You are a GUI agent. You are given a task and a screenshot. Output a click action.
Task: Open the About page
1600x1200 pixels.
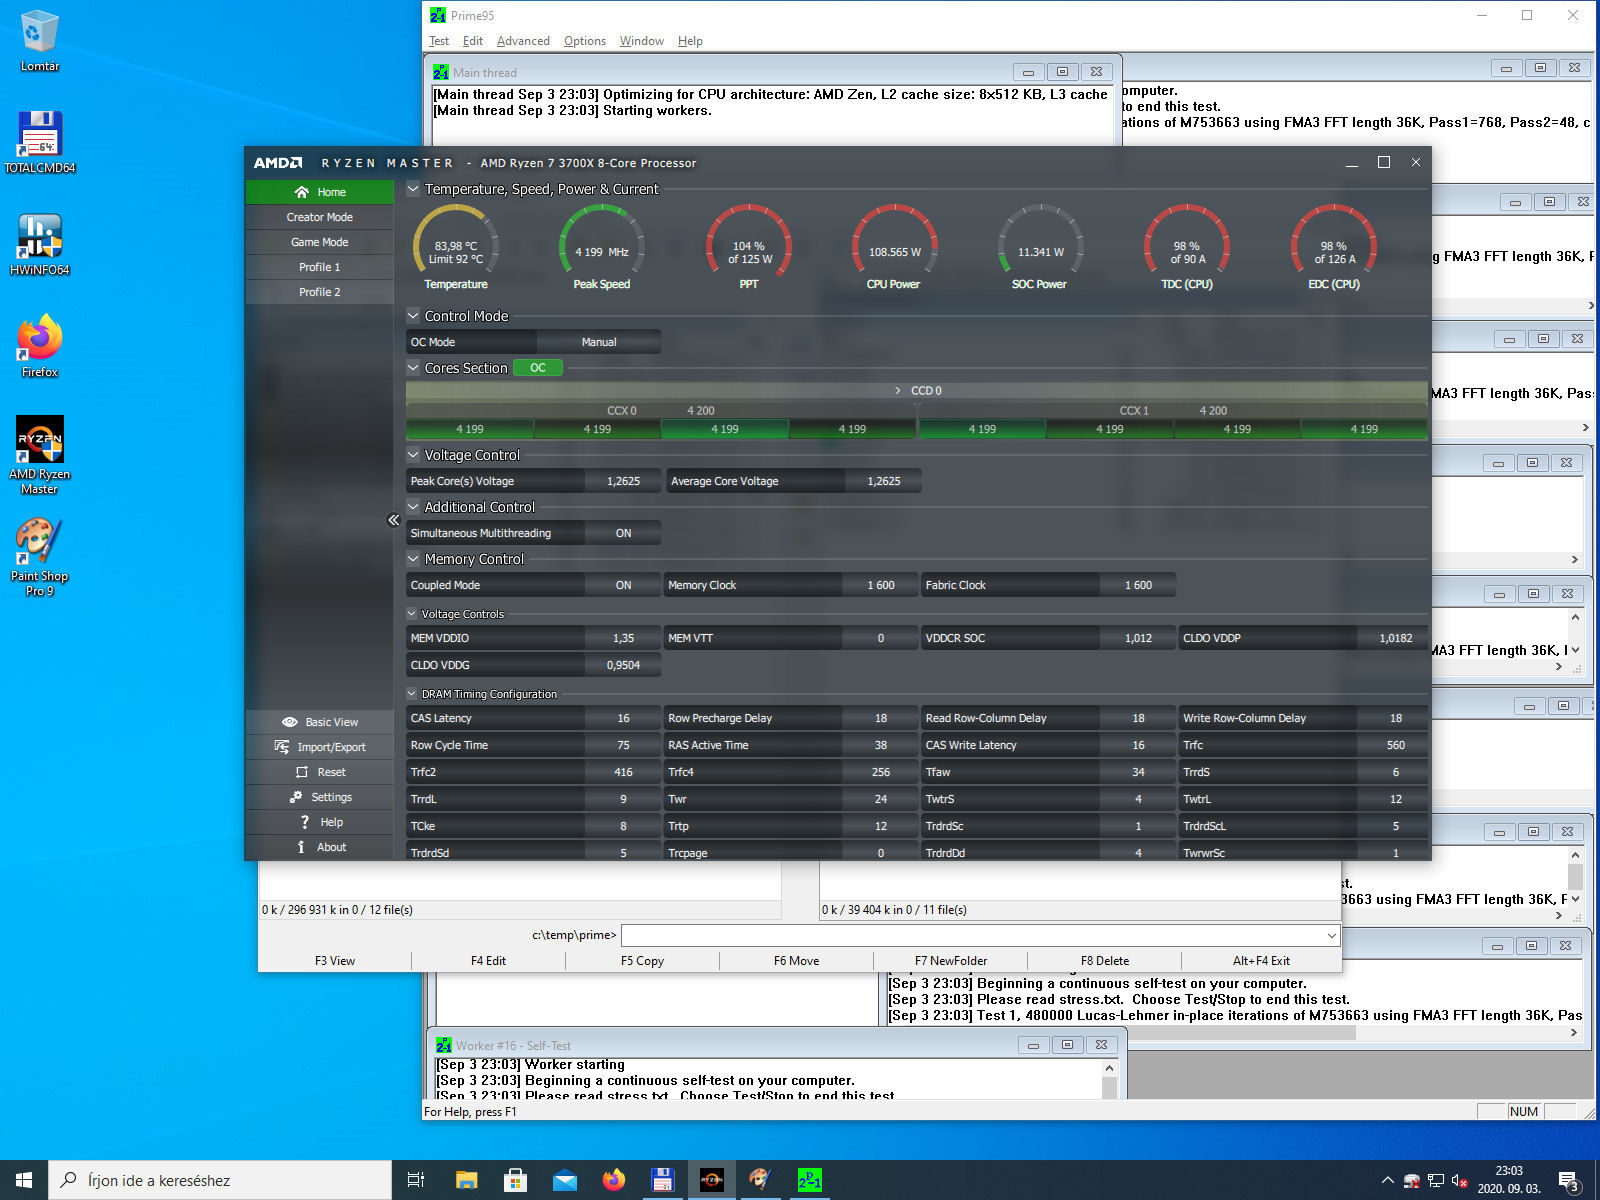tap(320, 847)
